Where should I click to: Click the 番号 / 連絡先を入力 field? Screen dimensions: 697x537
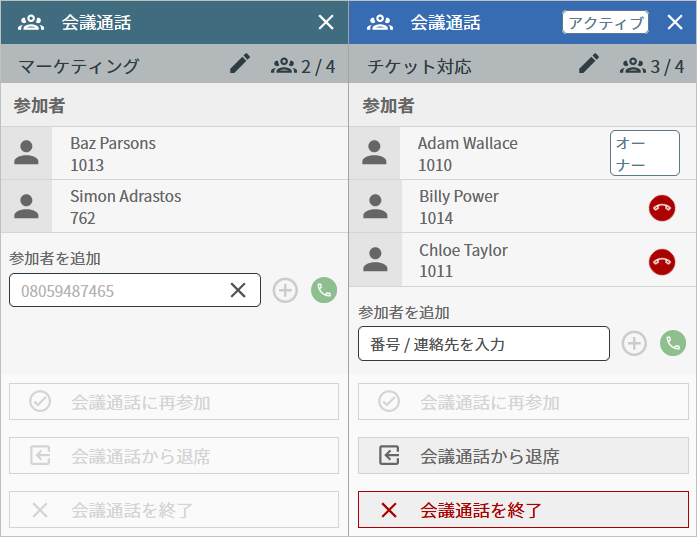tap(484, 344)
